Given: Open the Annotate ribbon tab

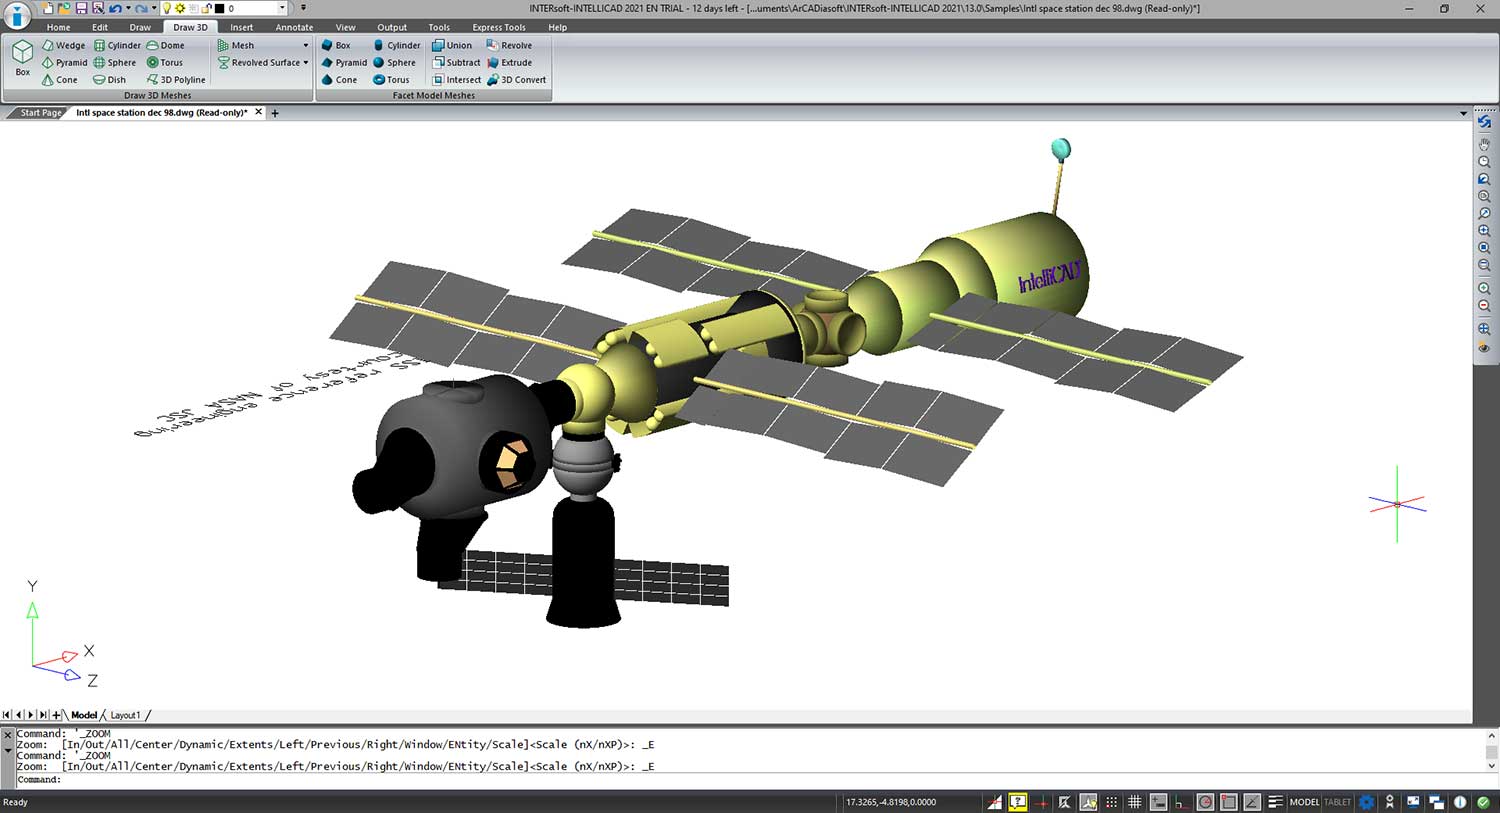Looking at the screenshot, I should [294, 27].
